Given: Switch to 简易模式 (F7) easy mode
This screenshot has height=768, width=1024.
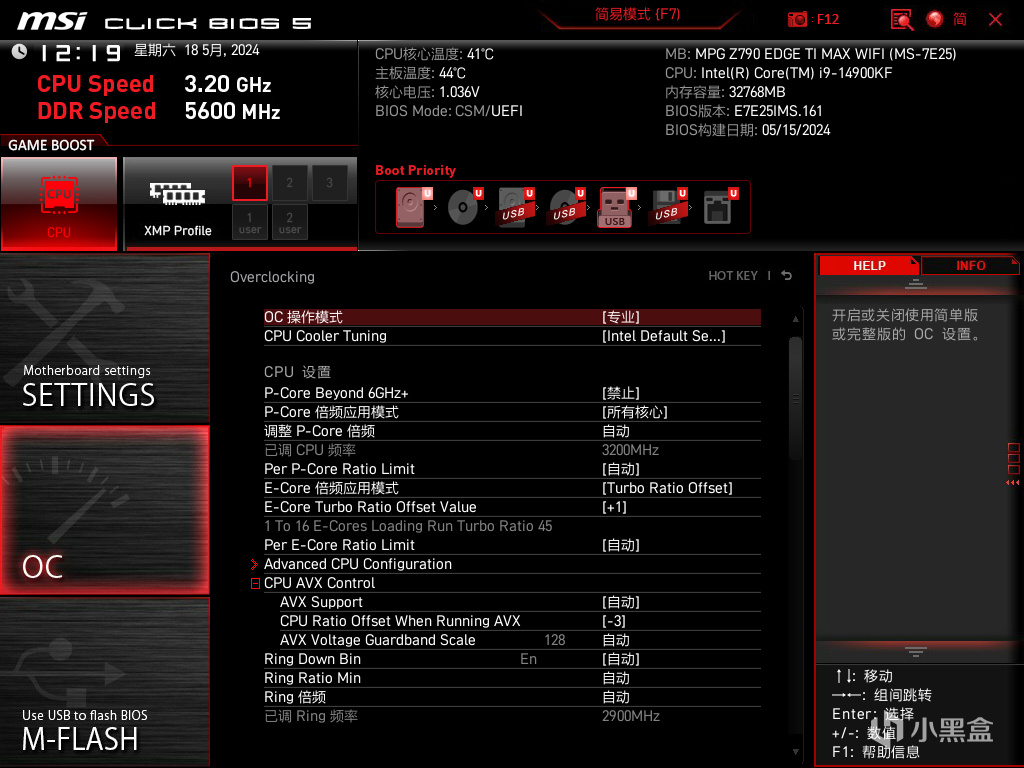Looking at the screenshot, I should click(x=638, y=14).
